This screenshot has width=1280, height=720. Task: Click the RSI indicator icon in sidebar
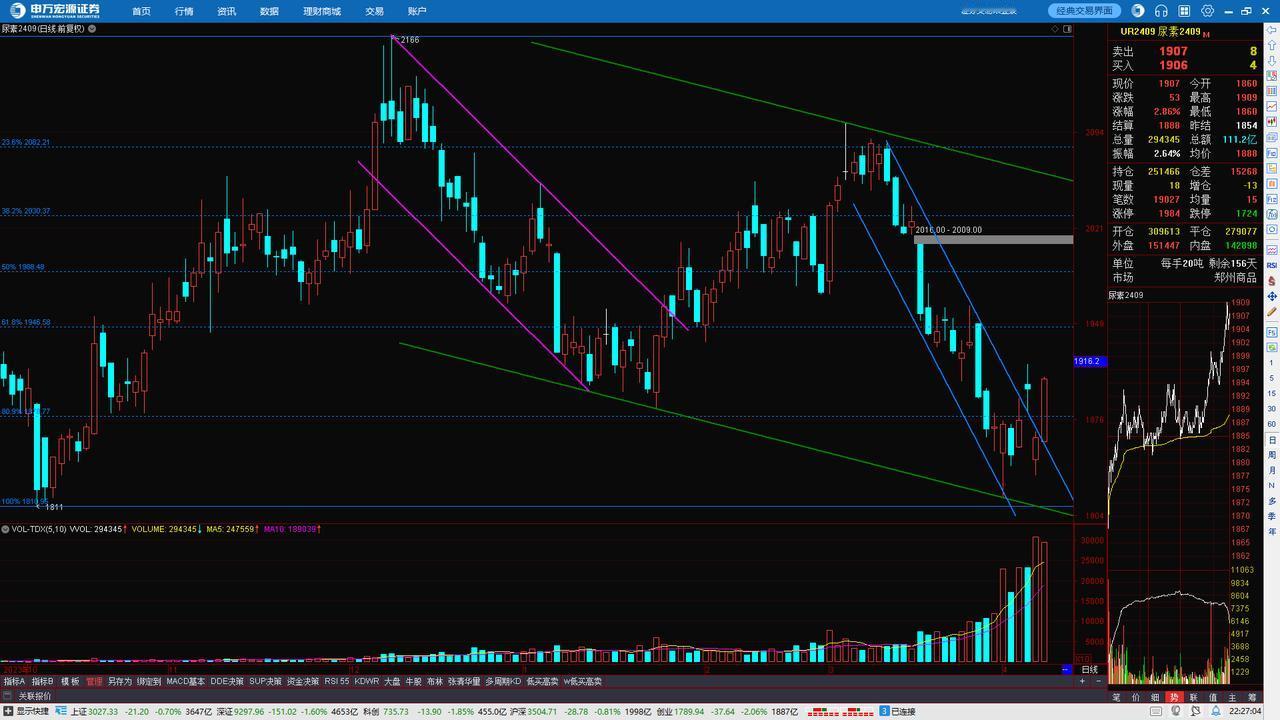click(x=1270, y=266)
